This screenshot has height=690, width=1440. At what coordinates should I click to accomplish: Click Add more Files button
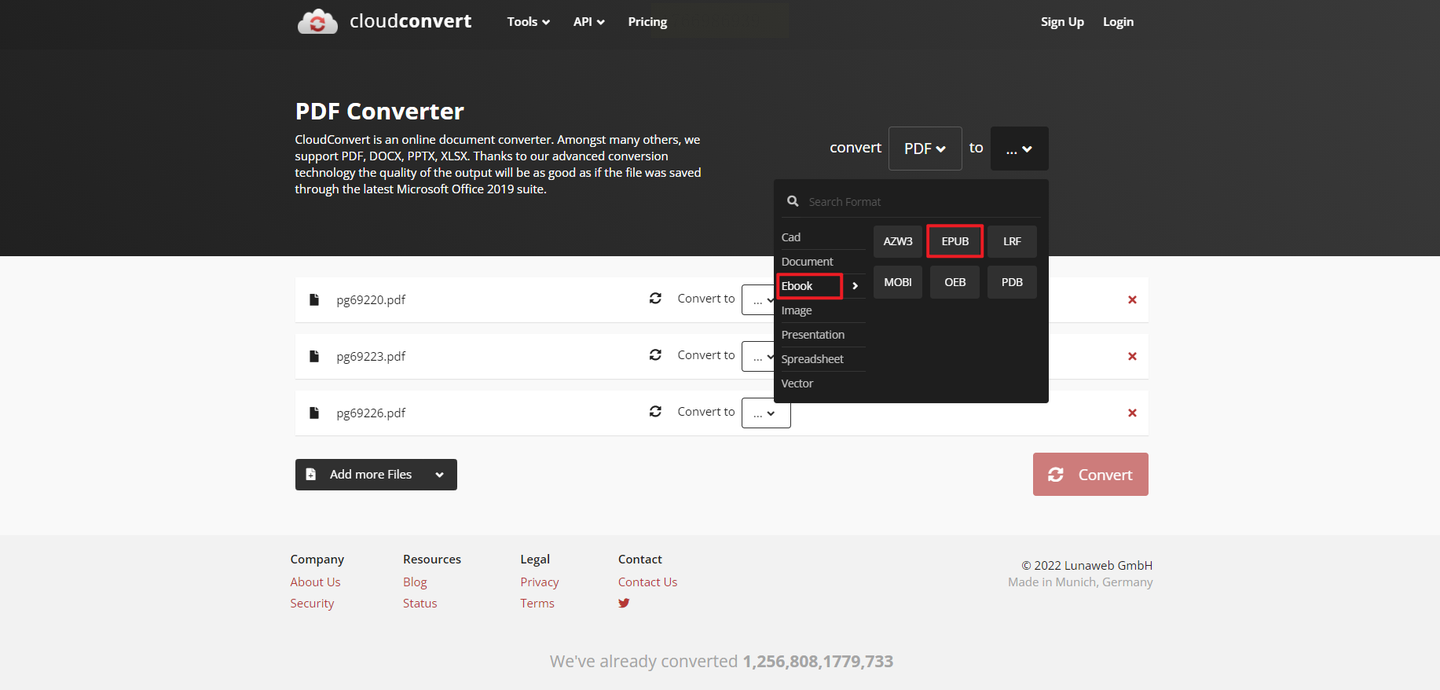[375, 475]
